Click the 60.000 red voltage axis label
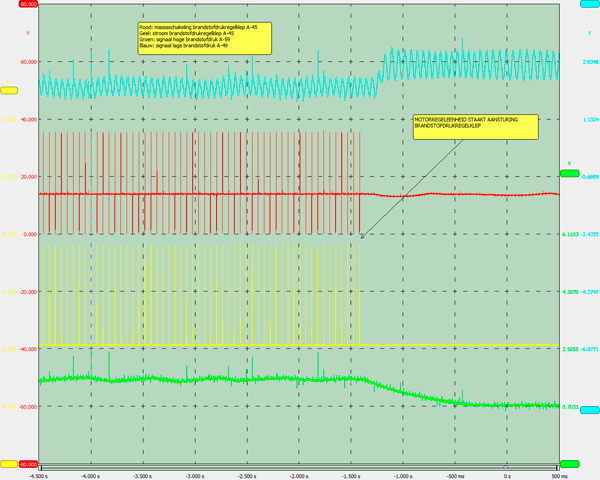The image size is (600, 480). point(27,61)
